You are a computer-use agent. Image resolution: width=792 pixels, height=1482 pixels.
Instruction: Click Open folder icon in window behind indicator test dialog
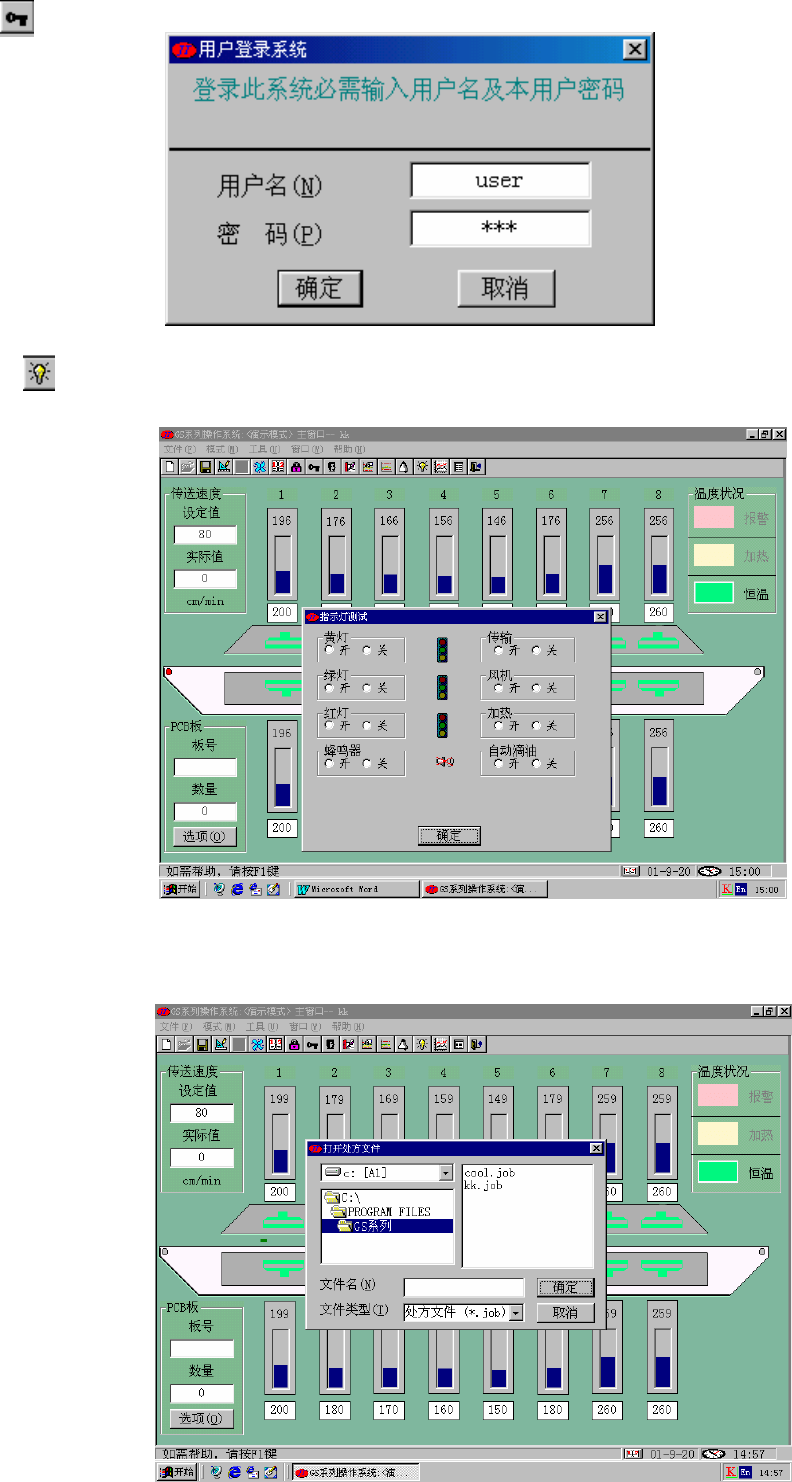point(187,466)
